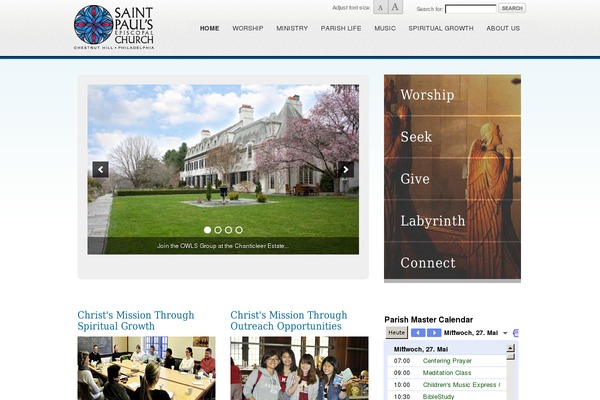Open the MUSIC menu item
This screenshot has width=600, height=400.
tap(385, 28)
